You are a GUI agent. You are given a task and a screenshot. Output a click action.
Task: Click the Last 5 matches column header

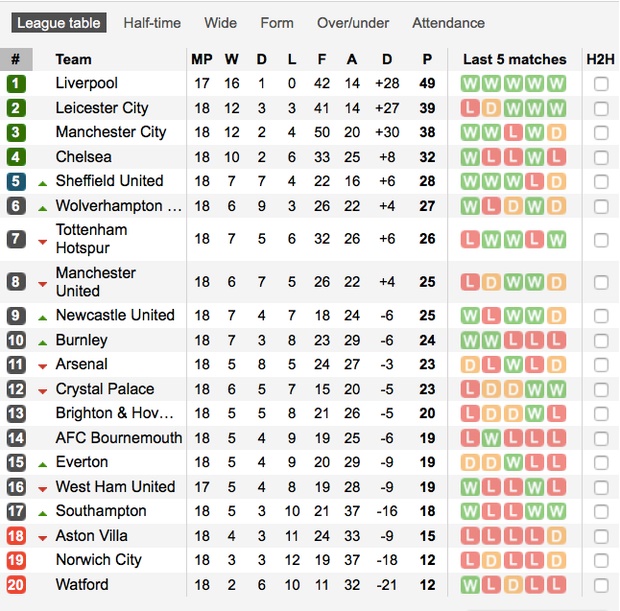514,59
